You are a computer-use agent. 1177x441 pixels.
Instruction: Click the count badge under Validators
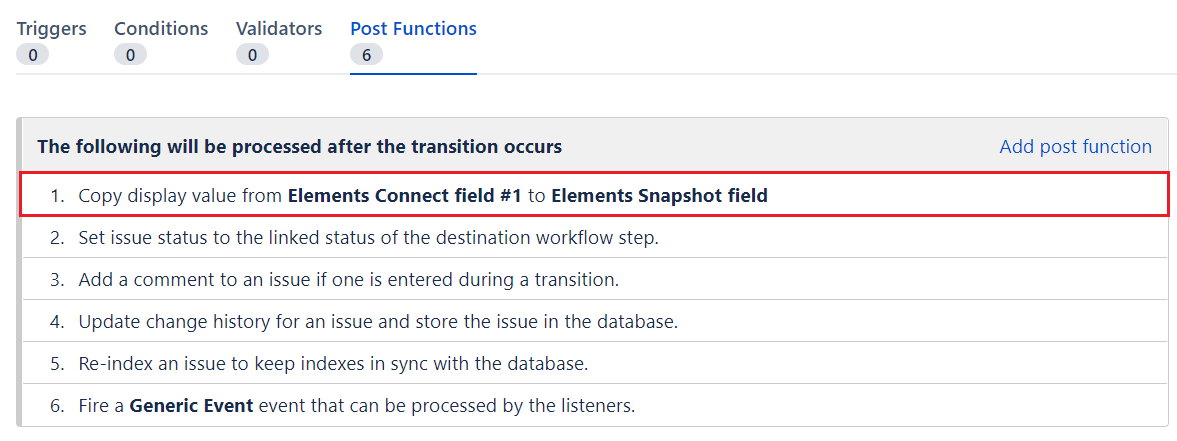tap(252, 55)
